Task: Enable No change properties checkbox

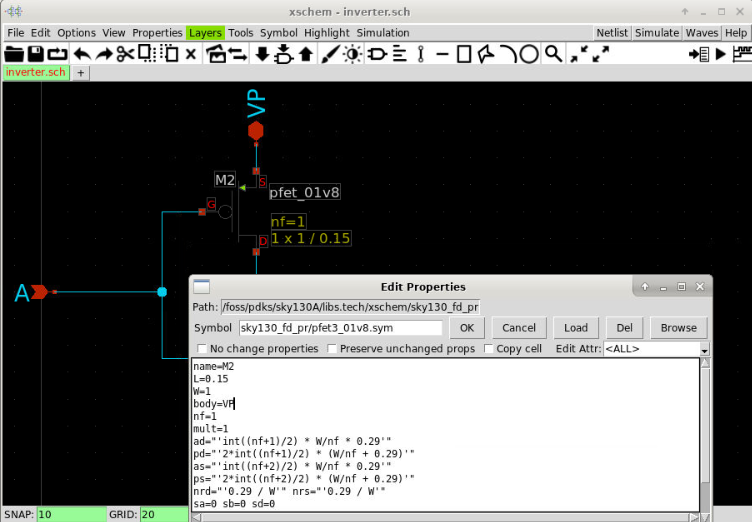Action: [202, 348]
